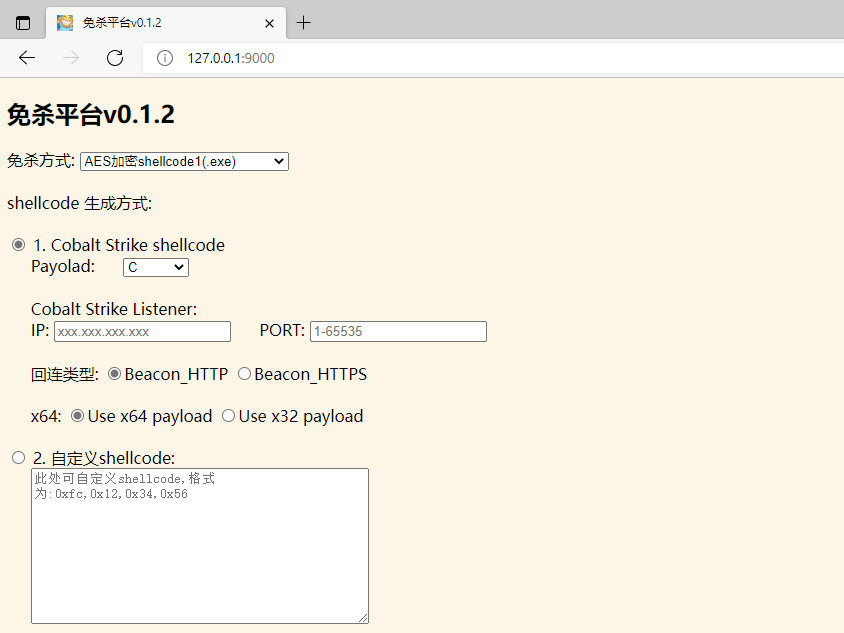Click the '回连类型:' label
The width and height of the screenshot is (844, 633).
pos(65,374)
